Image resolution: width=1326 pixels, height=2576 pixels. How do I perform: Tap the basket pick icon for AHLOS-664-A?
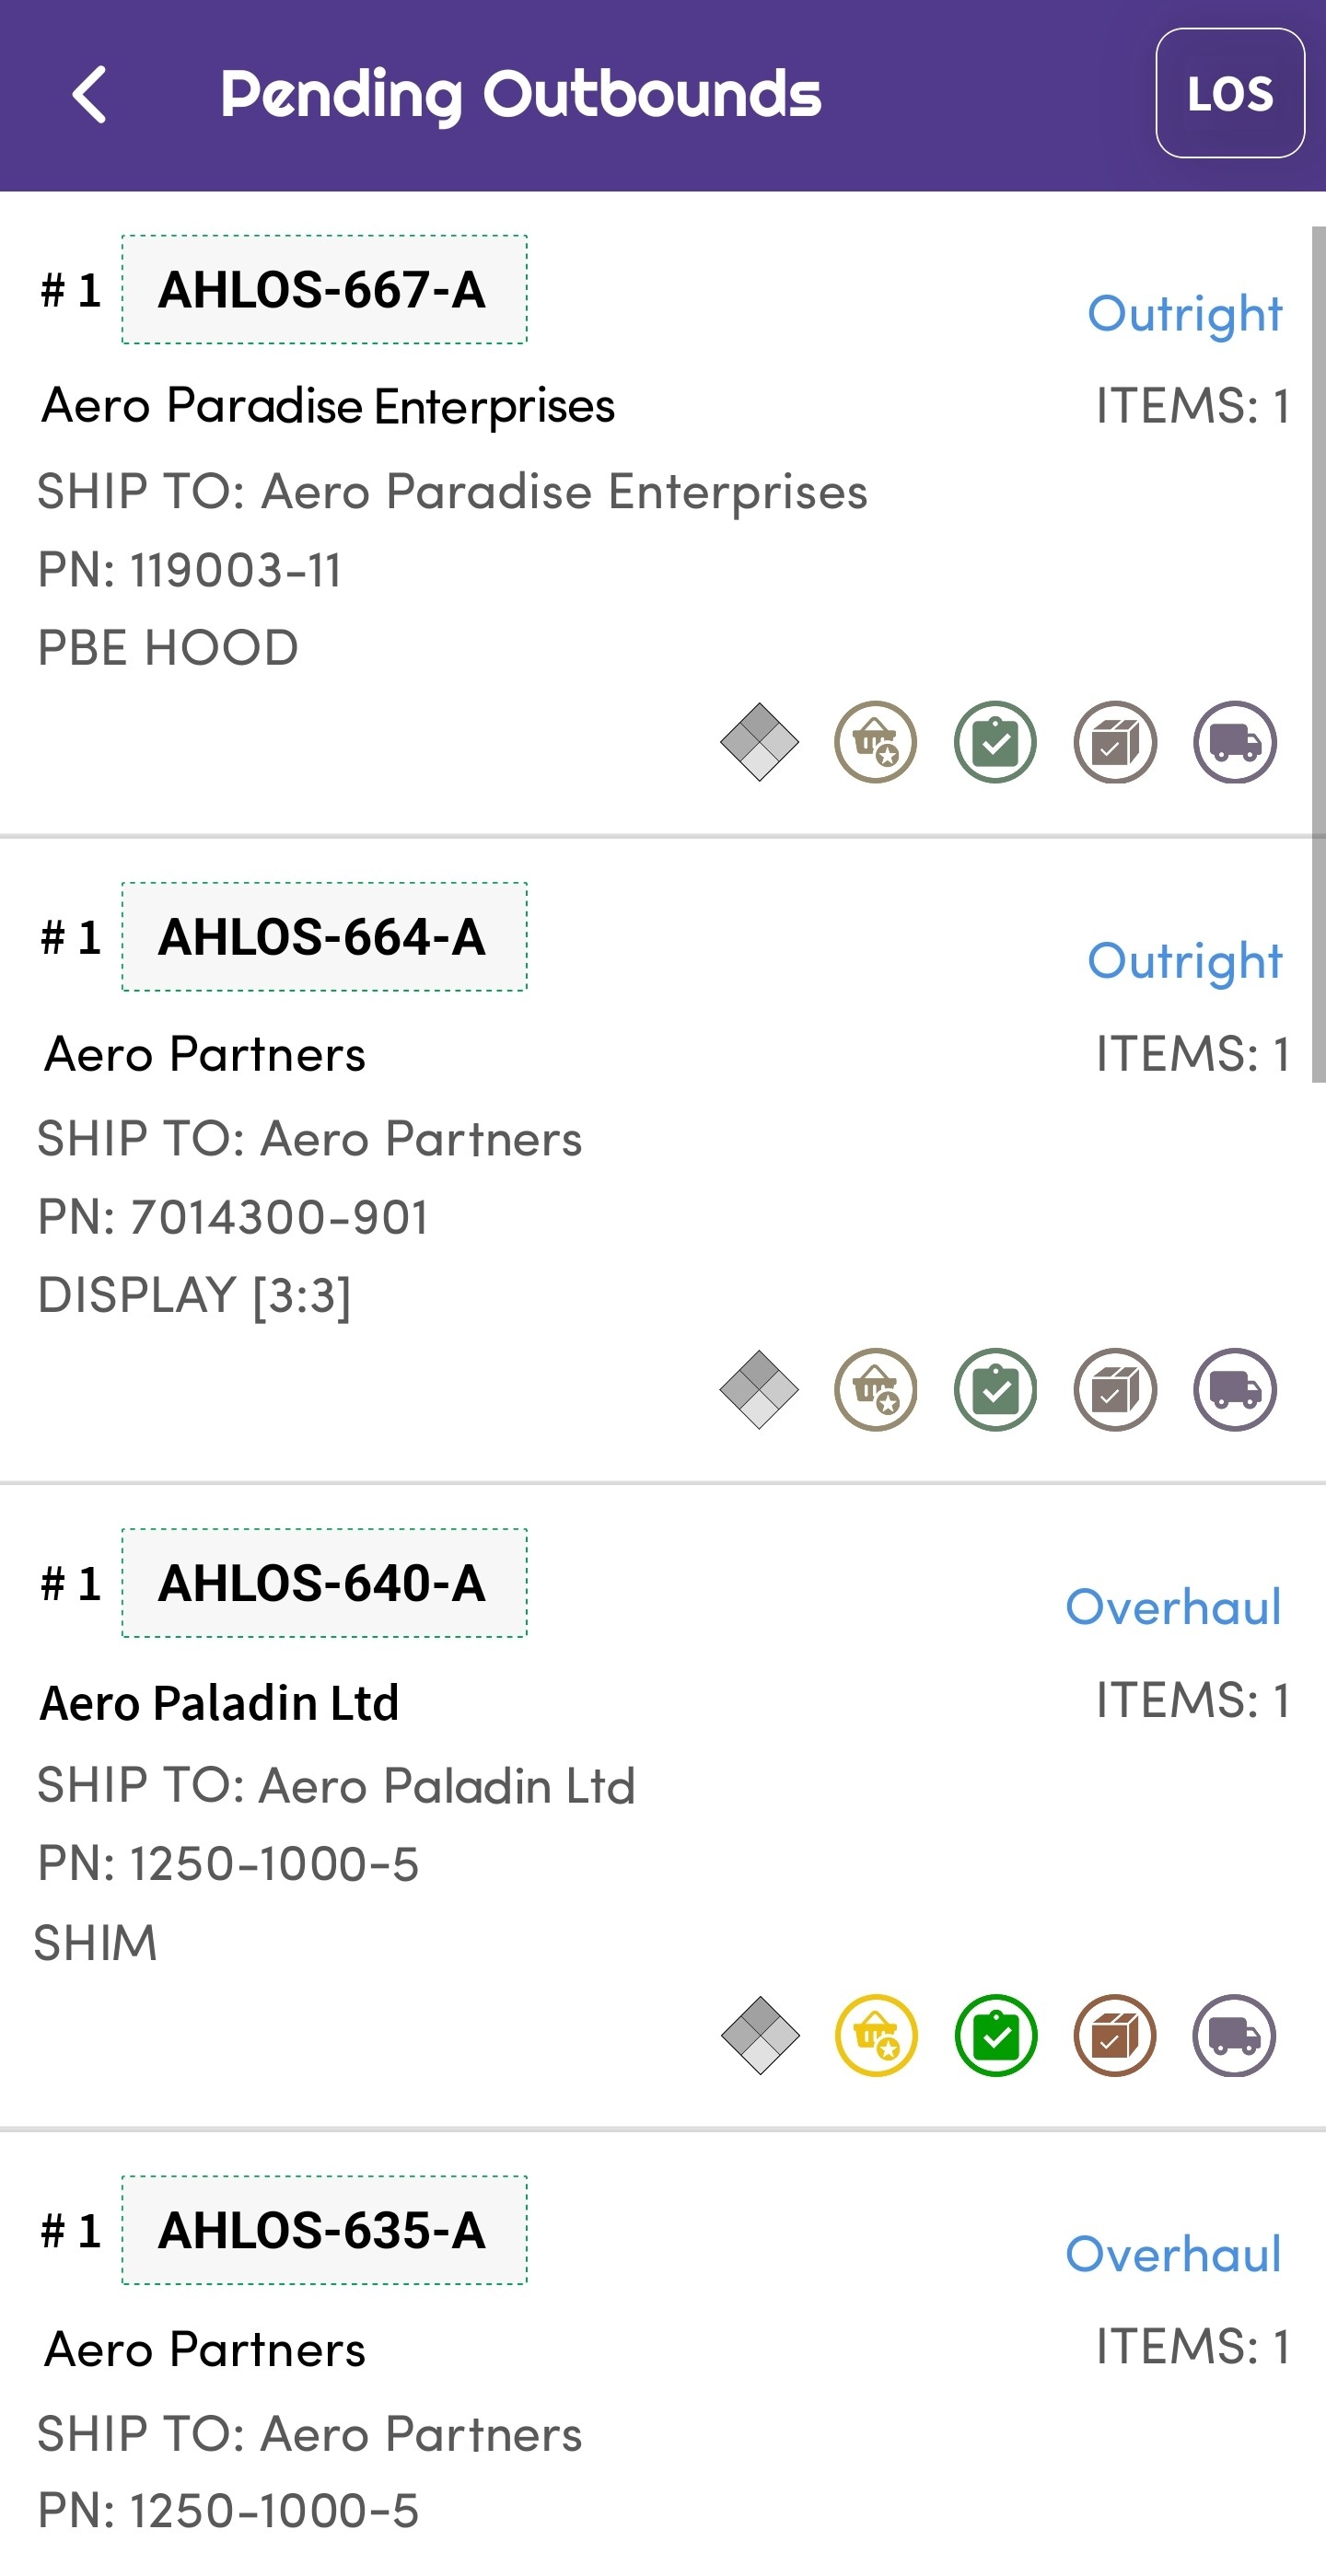point(875,1389)
